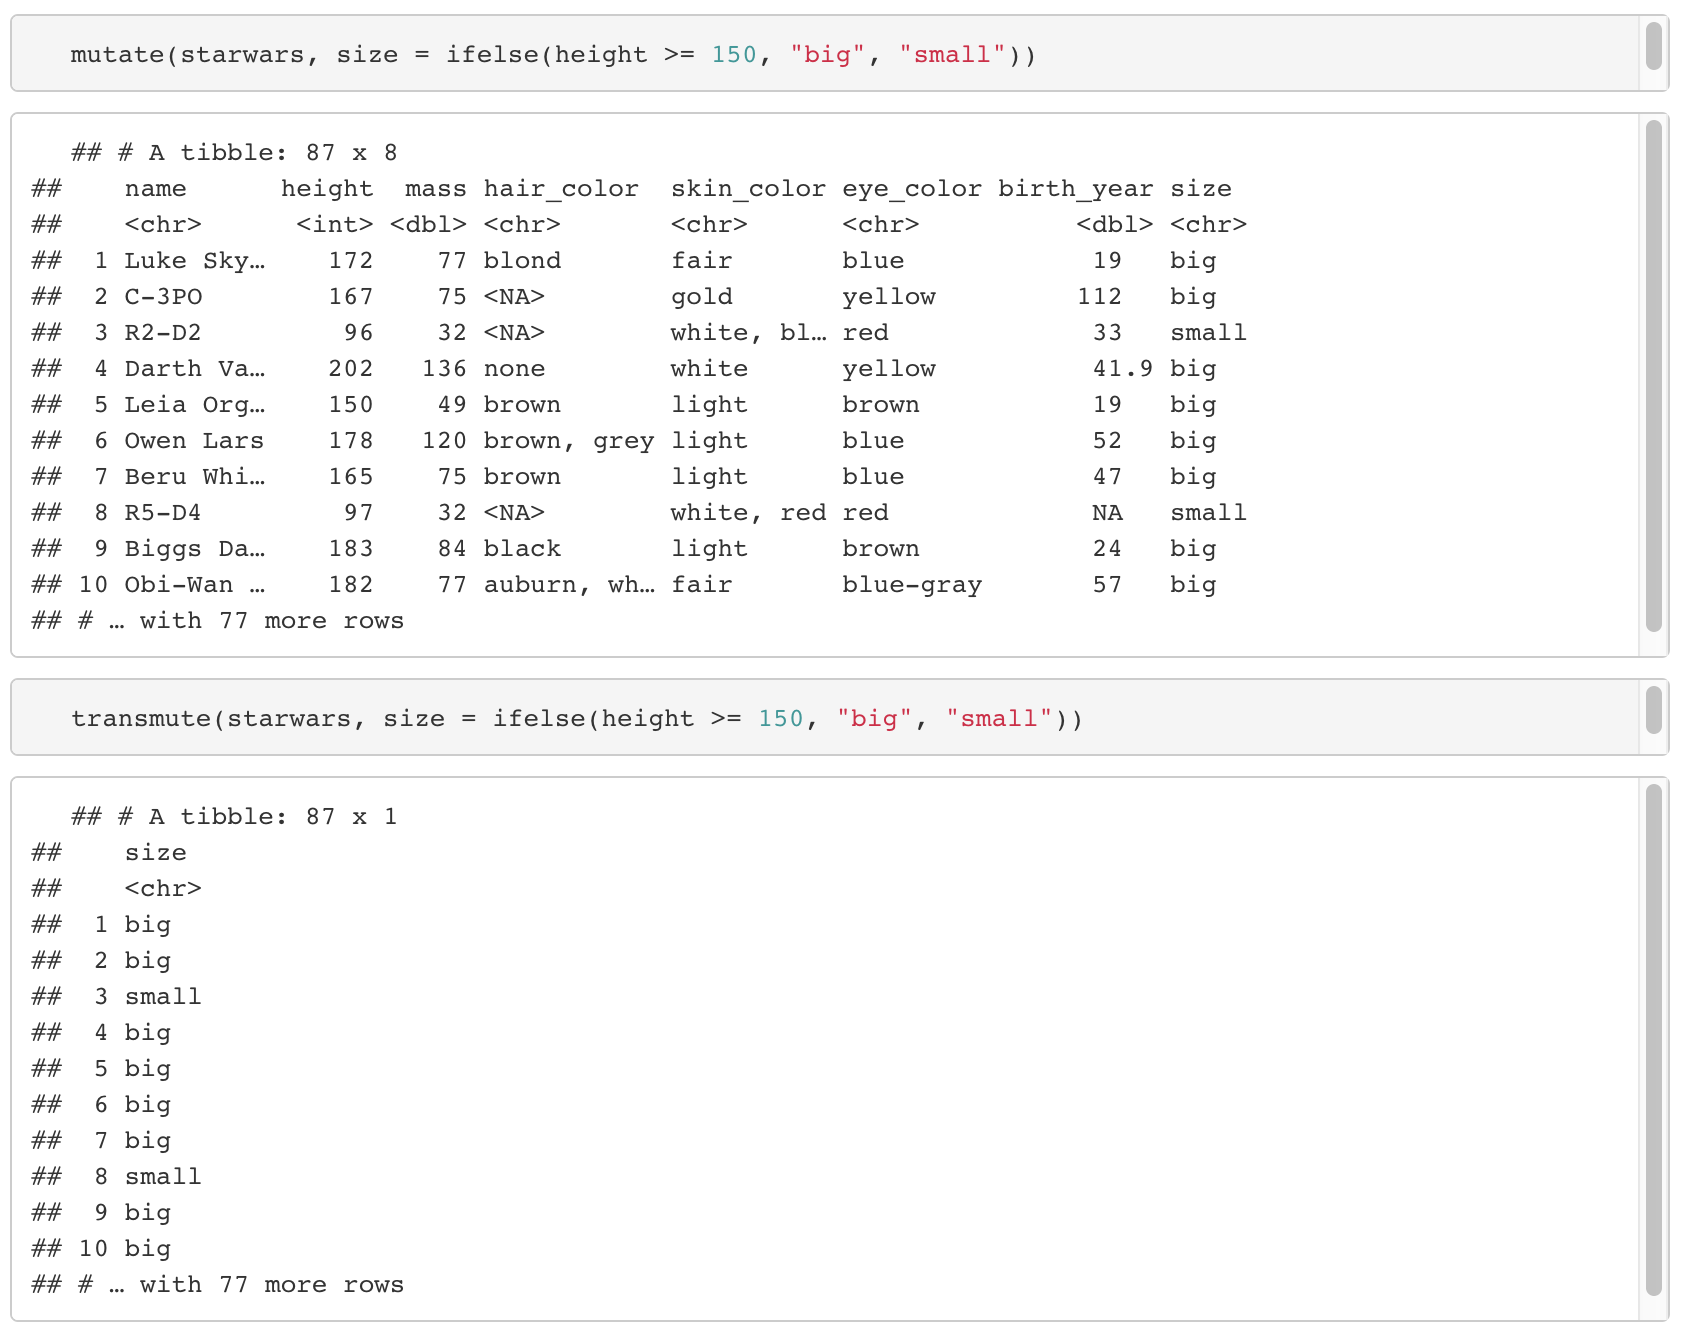Click the hair_color column header

click(x=561, y=188)
